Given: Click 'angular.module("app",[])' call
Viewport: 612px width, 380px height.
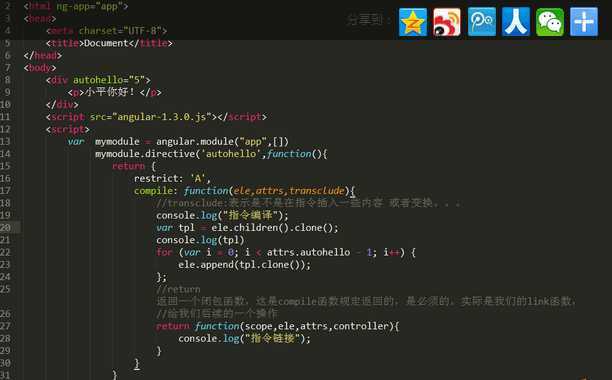Looking at the screenshot, I should (222, 141).
